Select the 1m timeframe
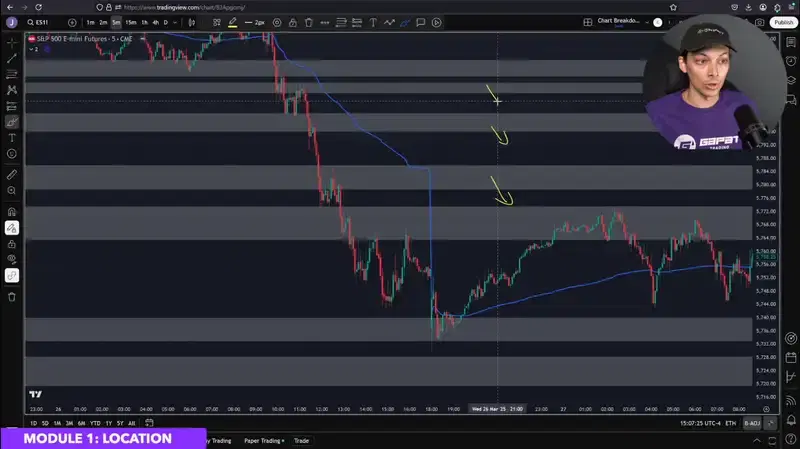Viewport: 800px width, 449px height. (90, 22)
